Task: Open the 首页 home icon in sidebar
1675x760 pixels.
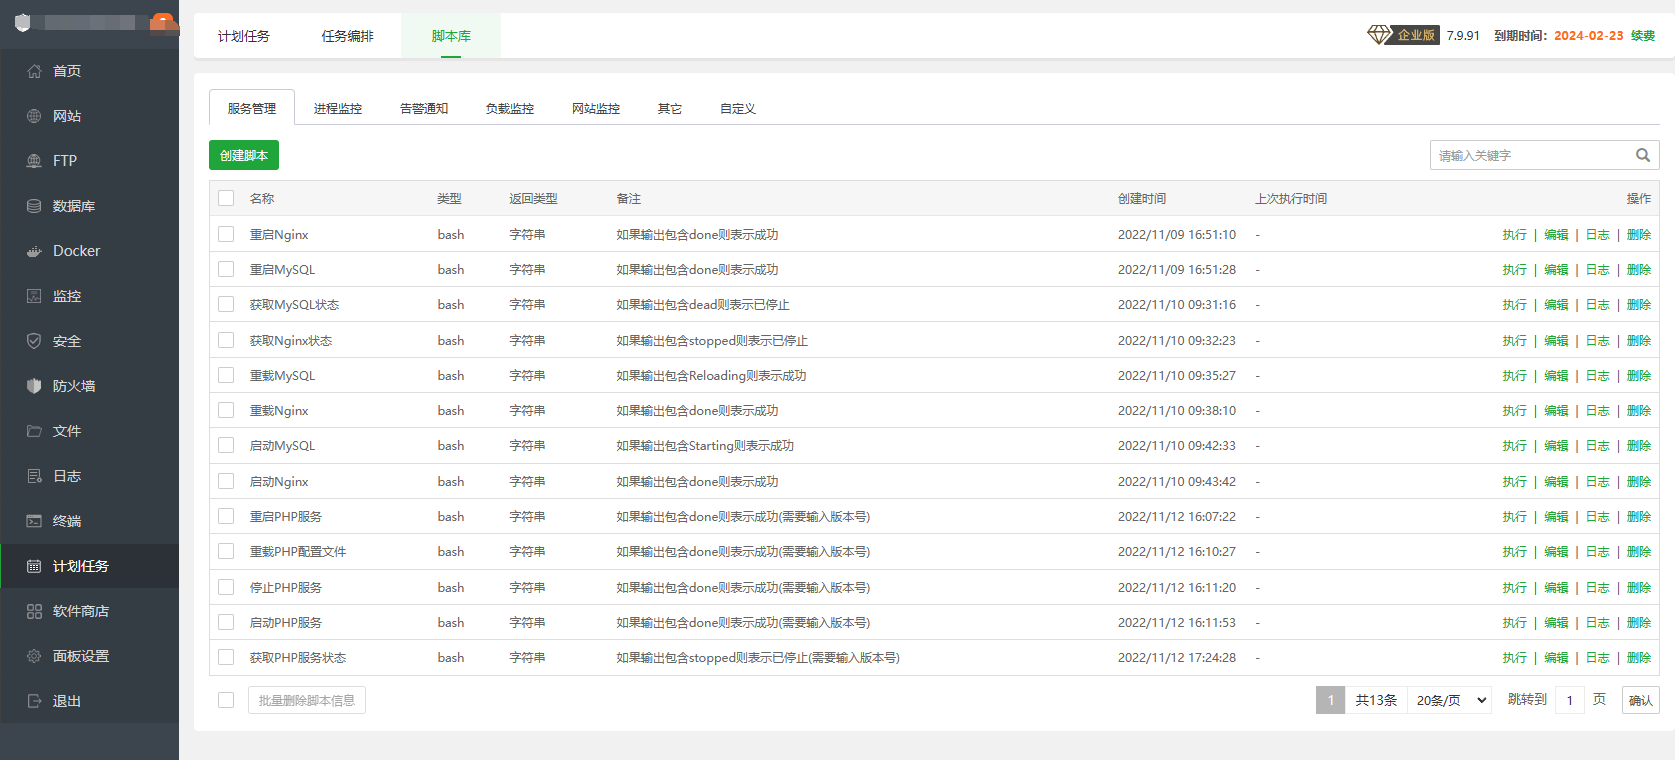Action: pos(34,71)
